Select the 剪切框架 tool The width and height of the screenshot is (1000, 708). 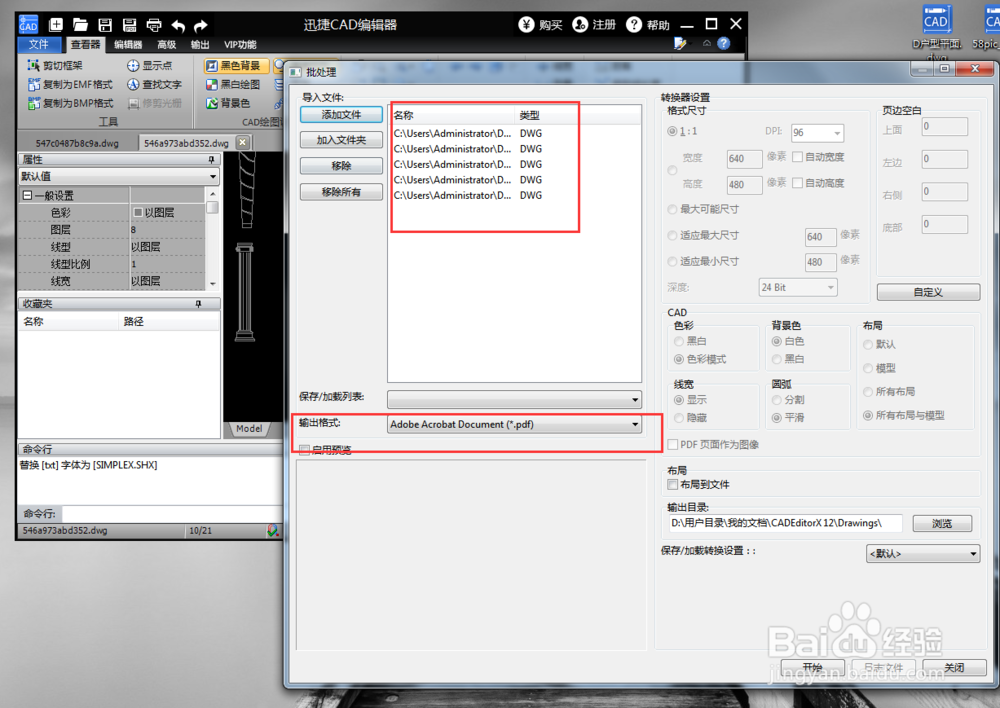pyautogui.click(x=55, y=66)
